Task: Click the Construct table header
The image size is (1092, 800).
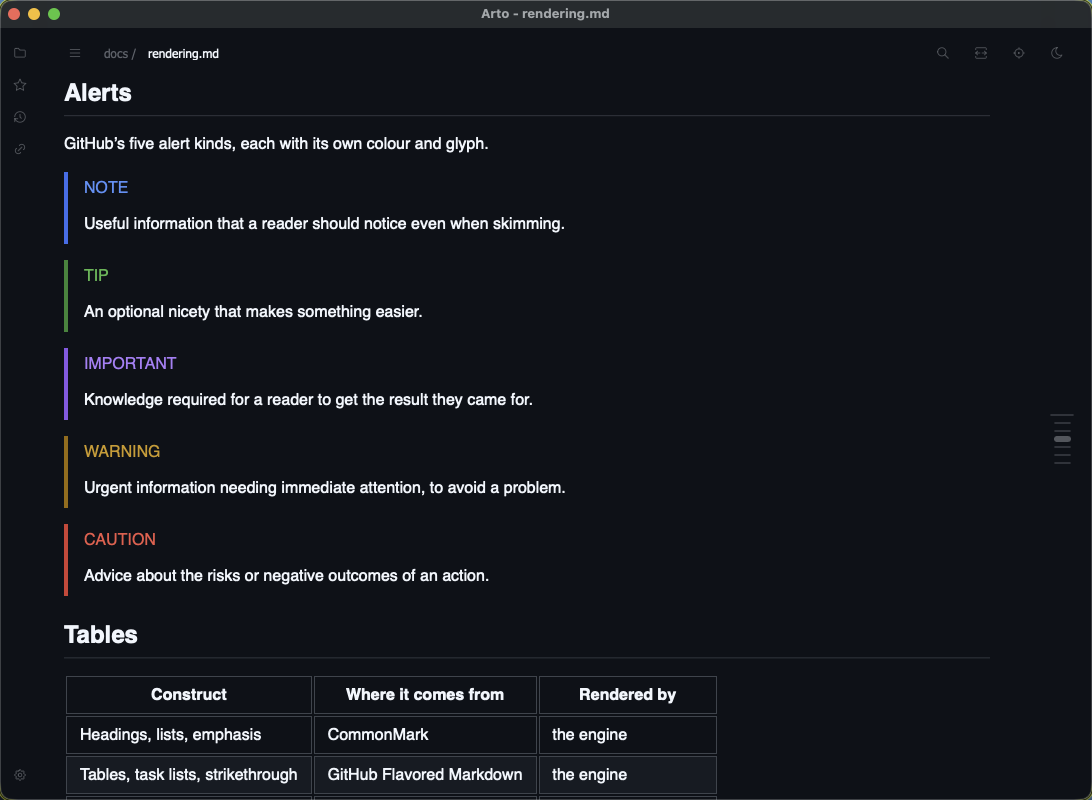Action: (x=189, y=695)
